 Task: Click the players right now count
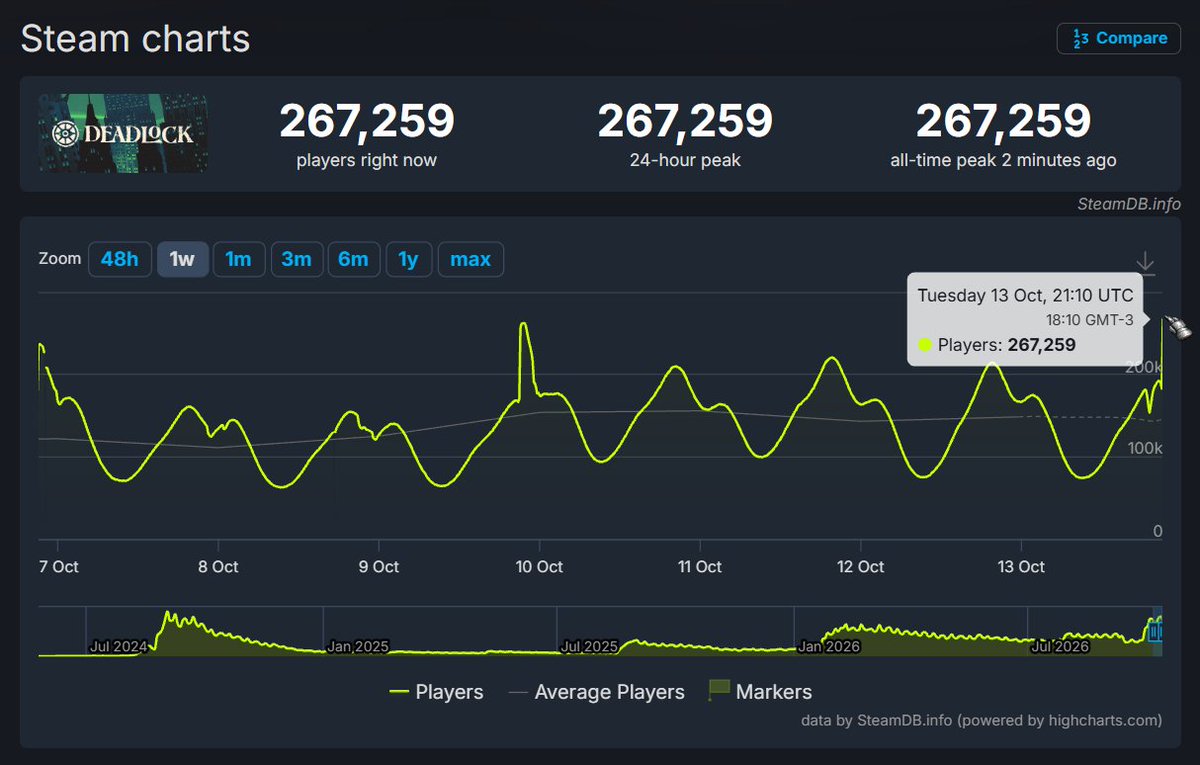(x=367, y=121)
